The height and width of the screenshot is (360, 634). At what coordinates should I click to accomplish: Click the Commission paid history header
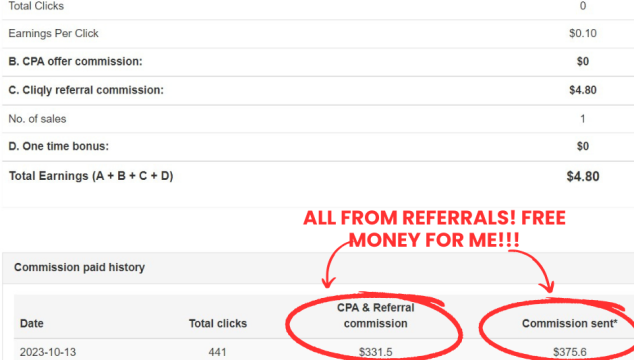(79, 267)
